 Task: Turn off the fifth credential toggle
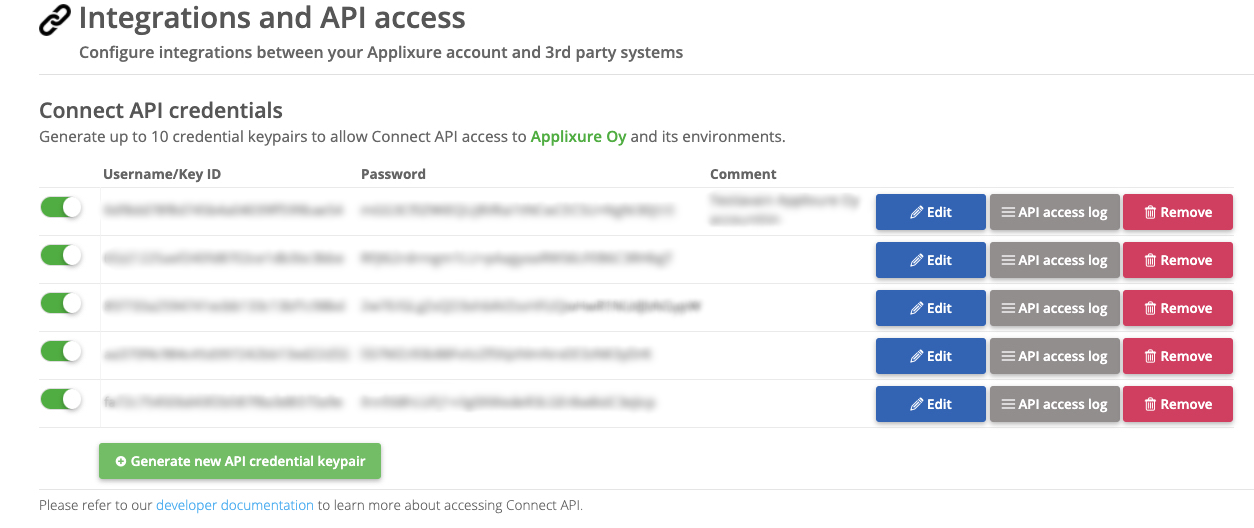(x=61, y=399)
